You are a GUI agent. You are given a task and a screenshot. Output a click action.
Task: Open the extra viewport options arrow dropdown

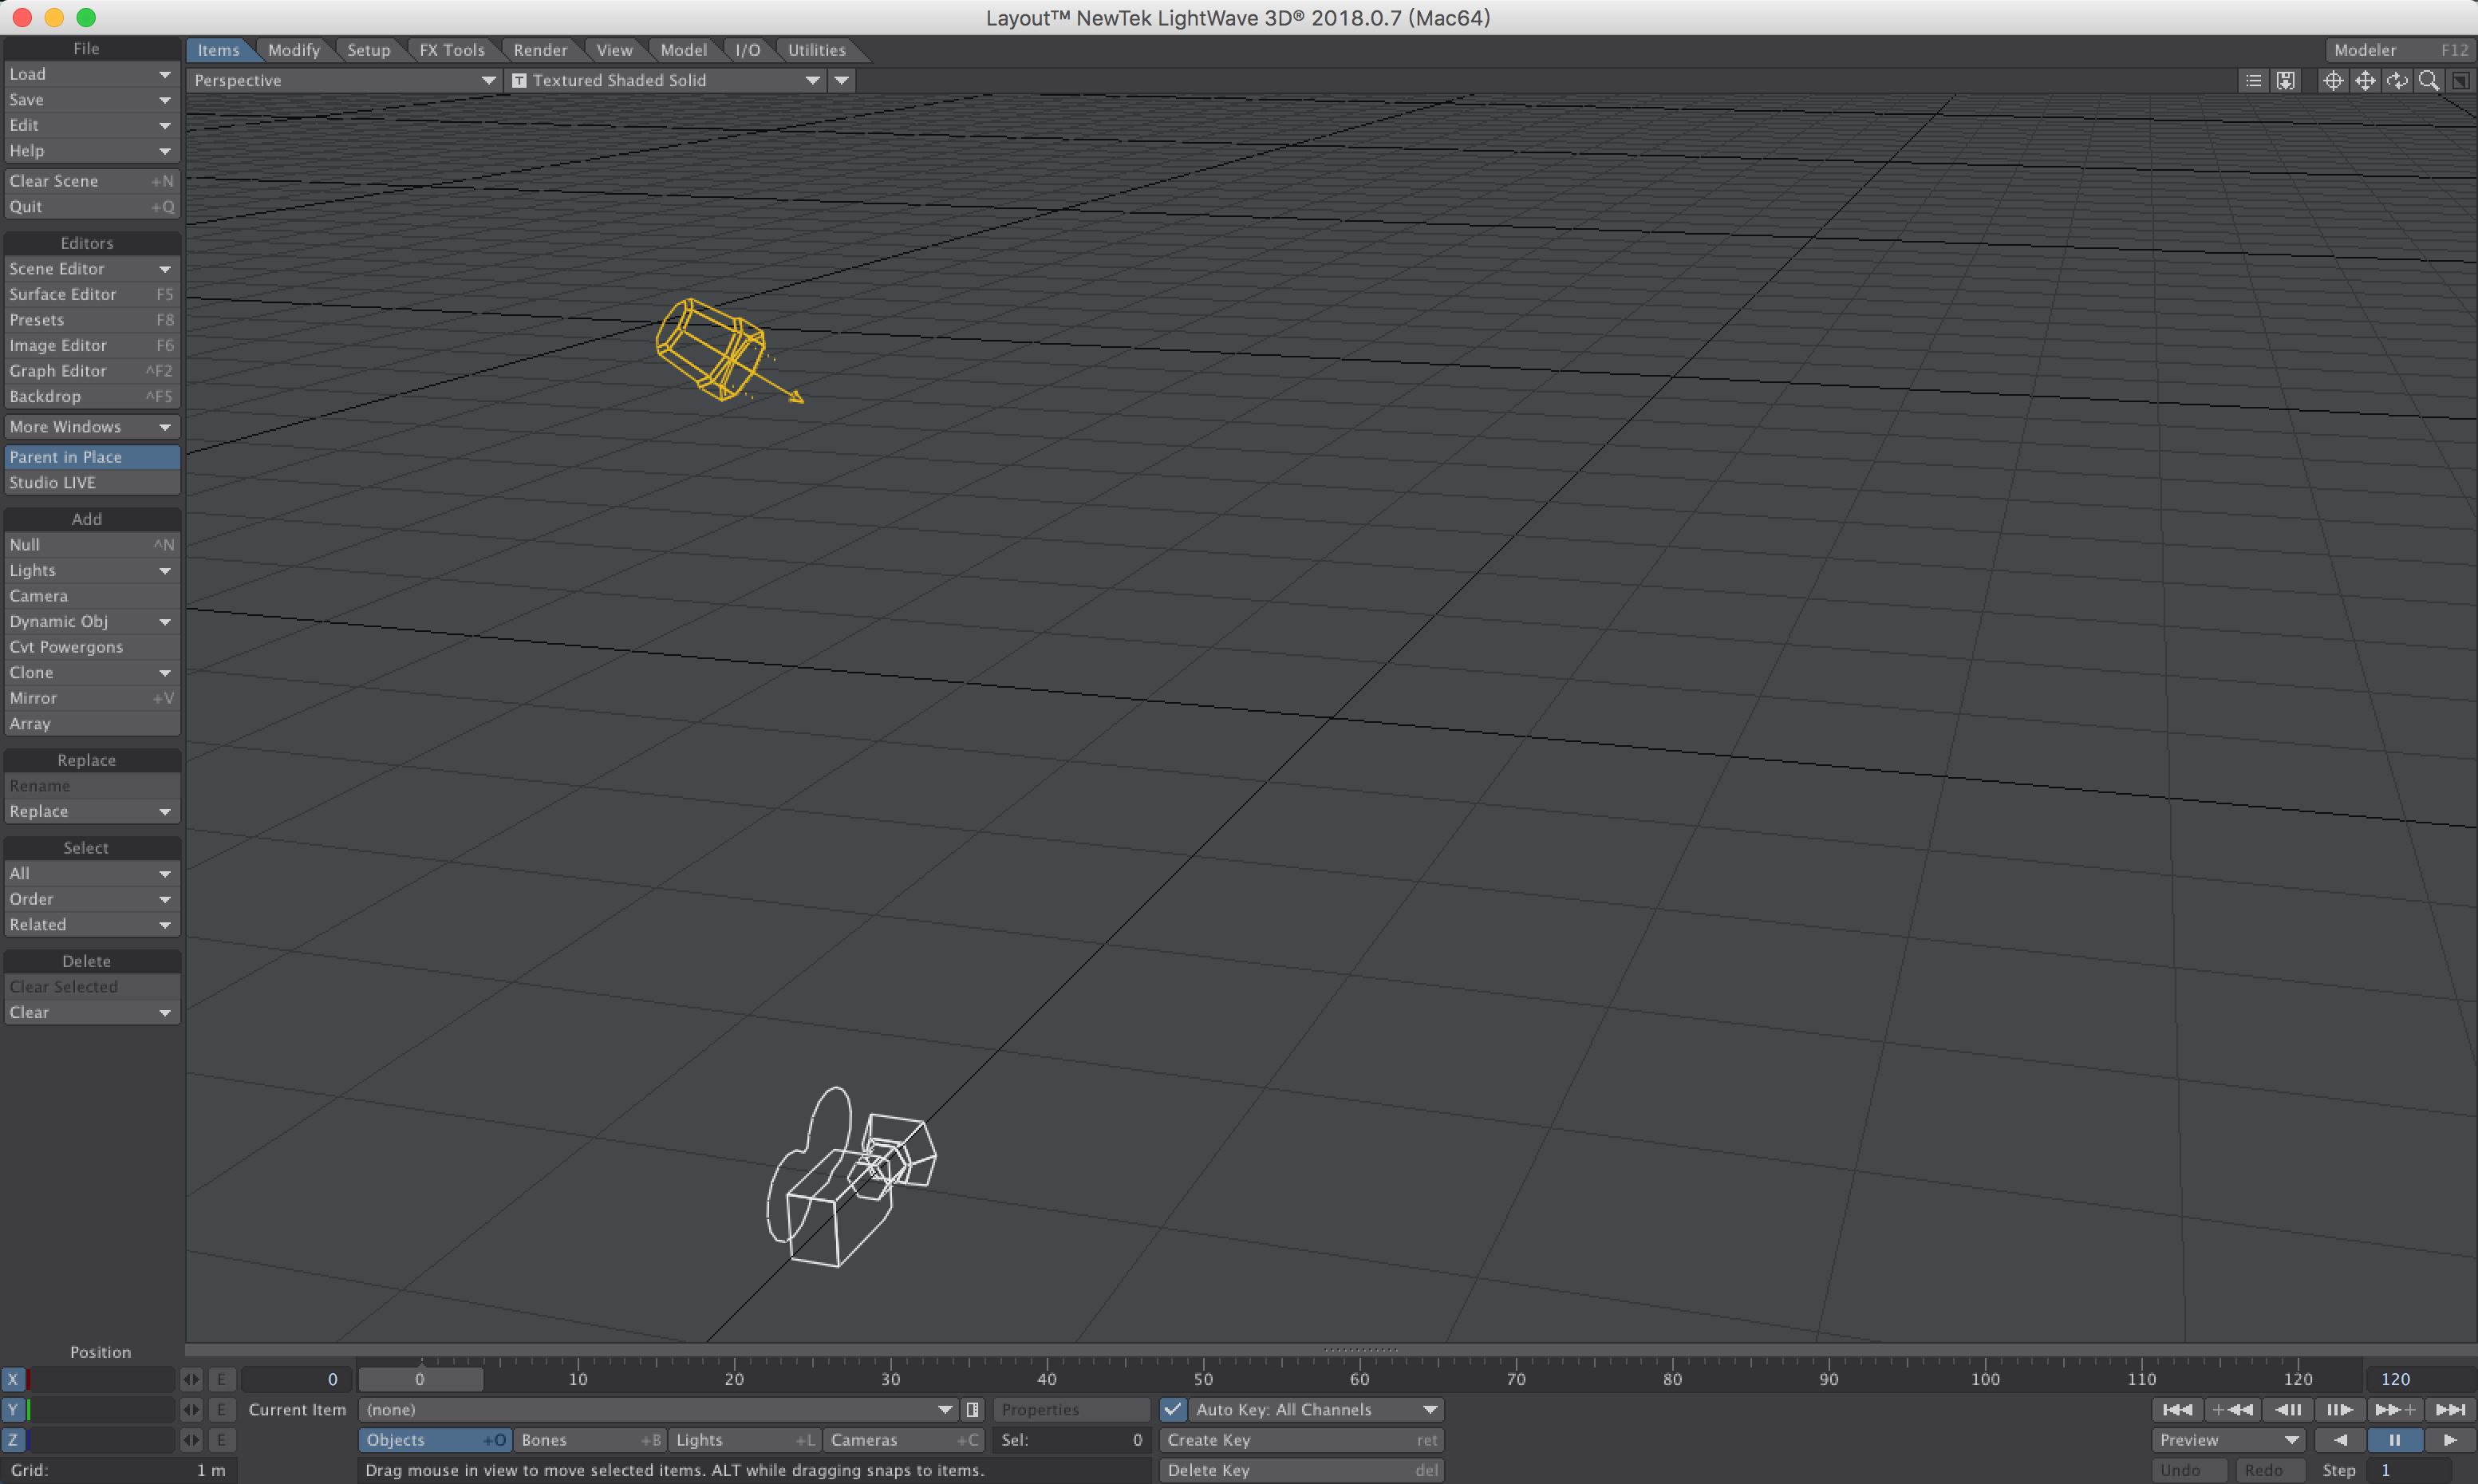pos(842,81)
